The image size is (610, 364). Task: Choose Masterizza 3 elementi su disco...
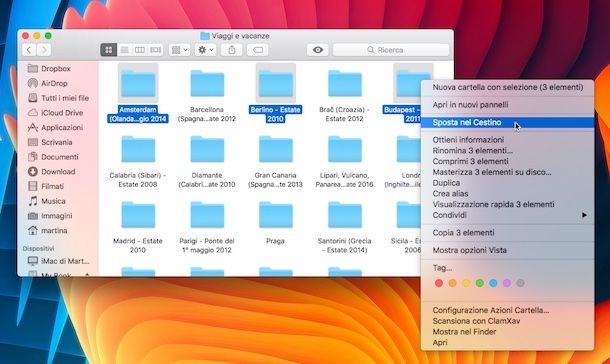coord(507,172)
